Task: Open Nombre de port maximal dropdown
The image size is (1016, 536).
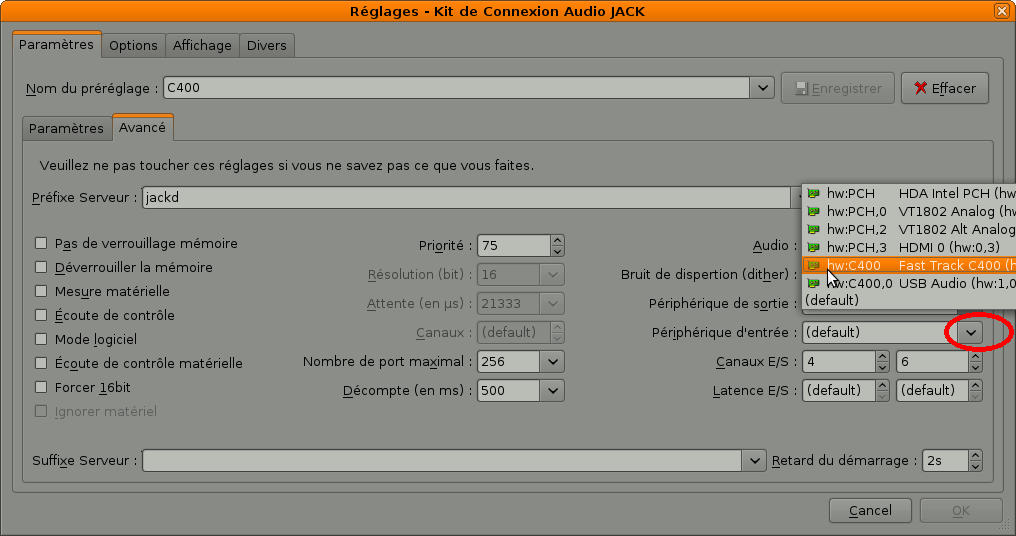Action: point(553,362)
